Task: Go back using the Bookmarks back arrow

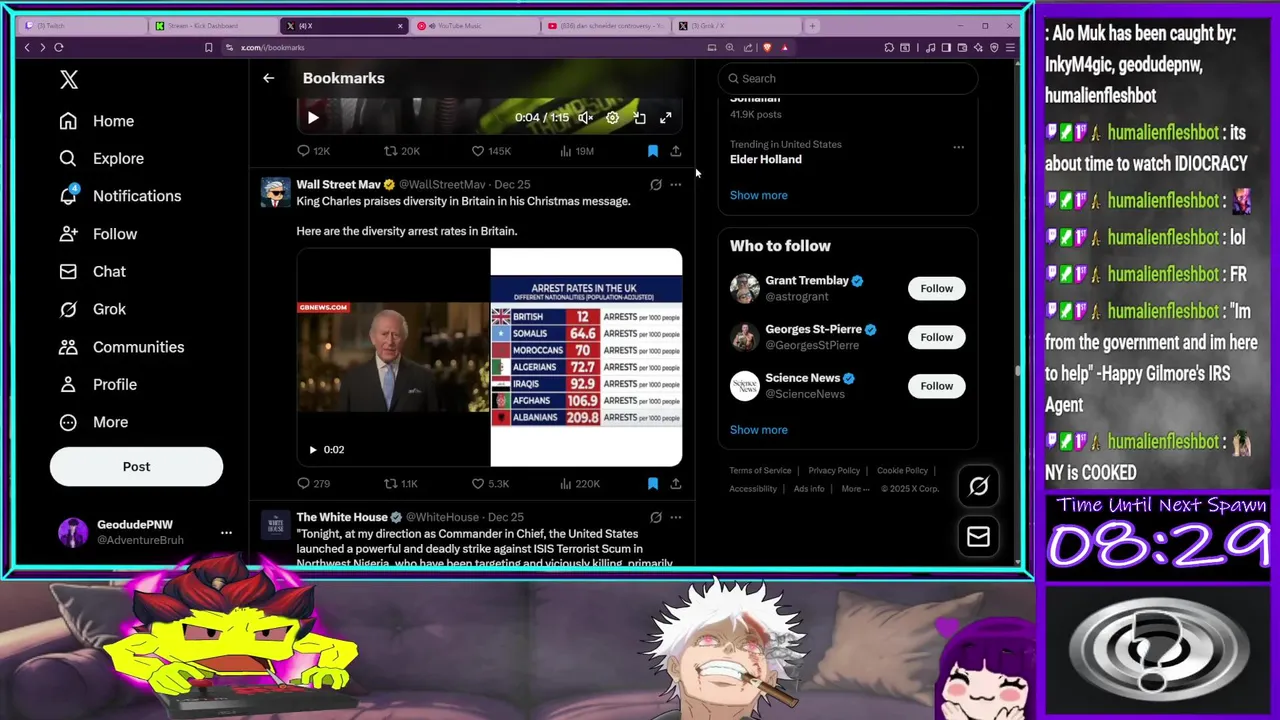Action: [268, 78]
